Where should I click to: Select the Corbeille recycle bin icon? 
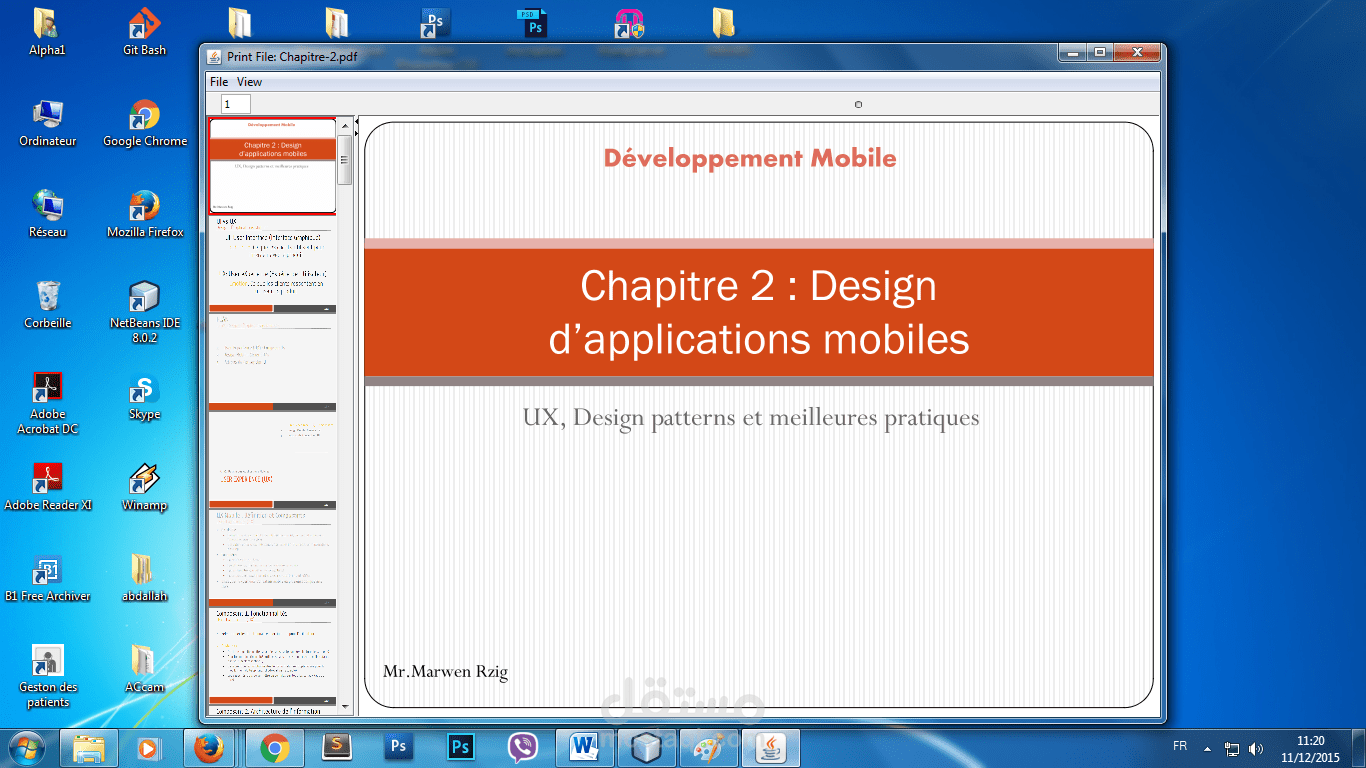[47, 305]
